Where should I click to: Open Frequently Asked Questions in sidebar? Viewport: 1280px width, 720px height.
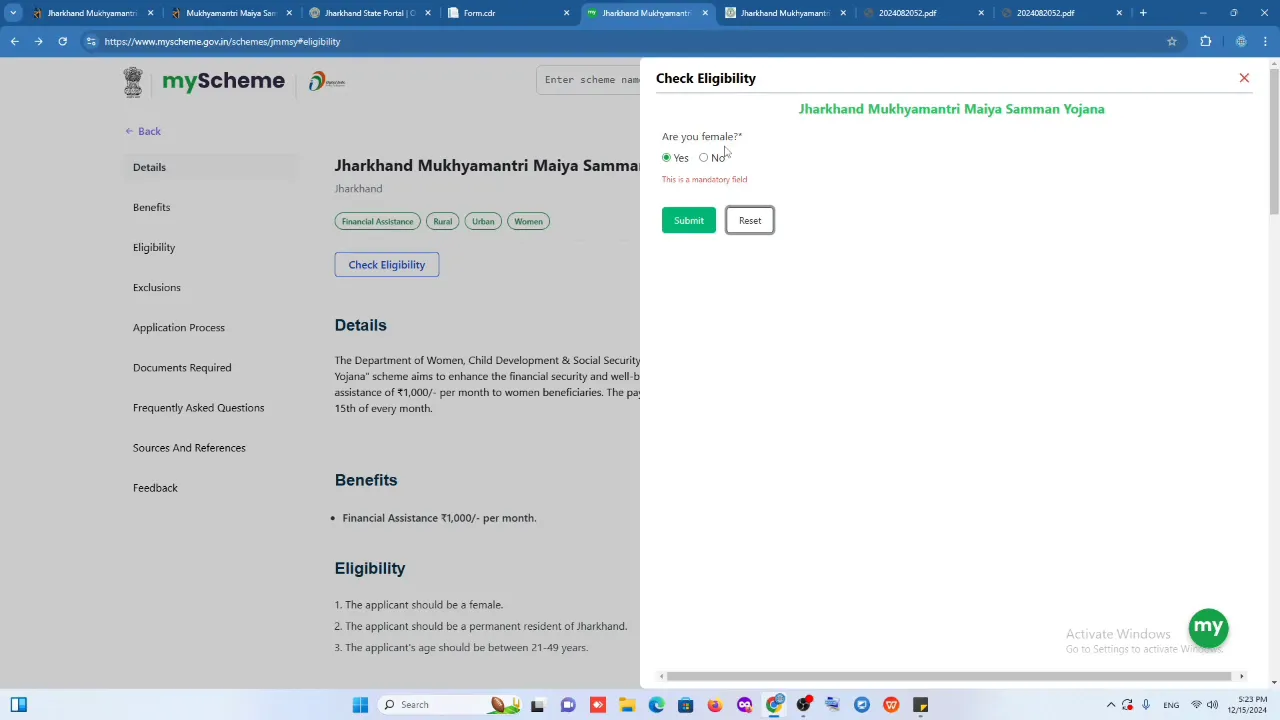click(199, 407)
